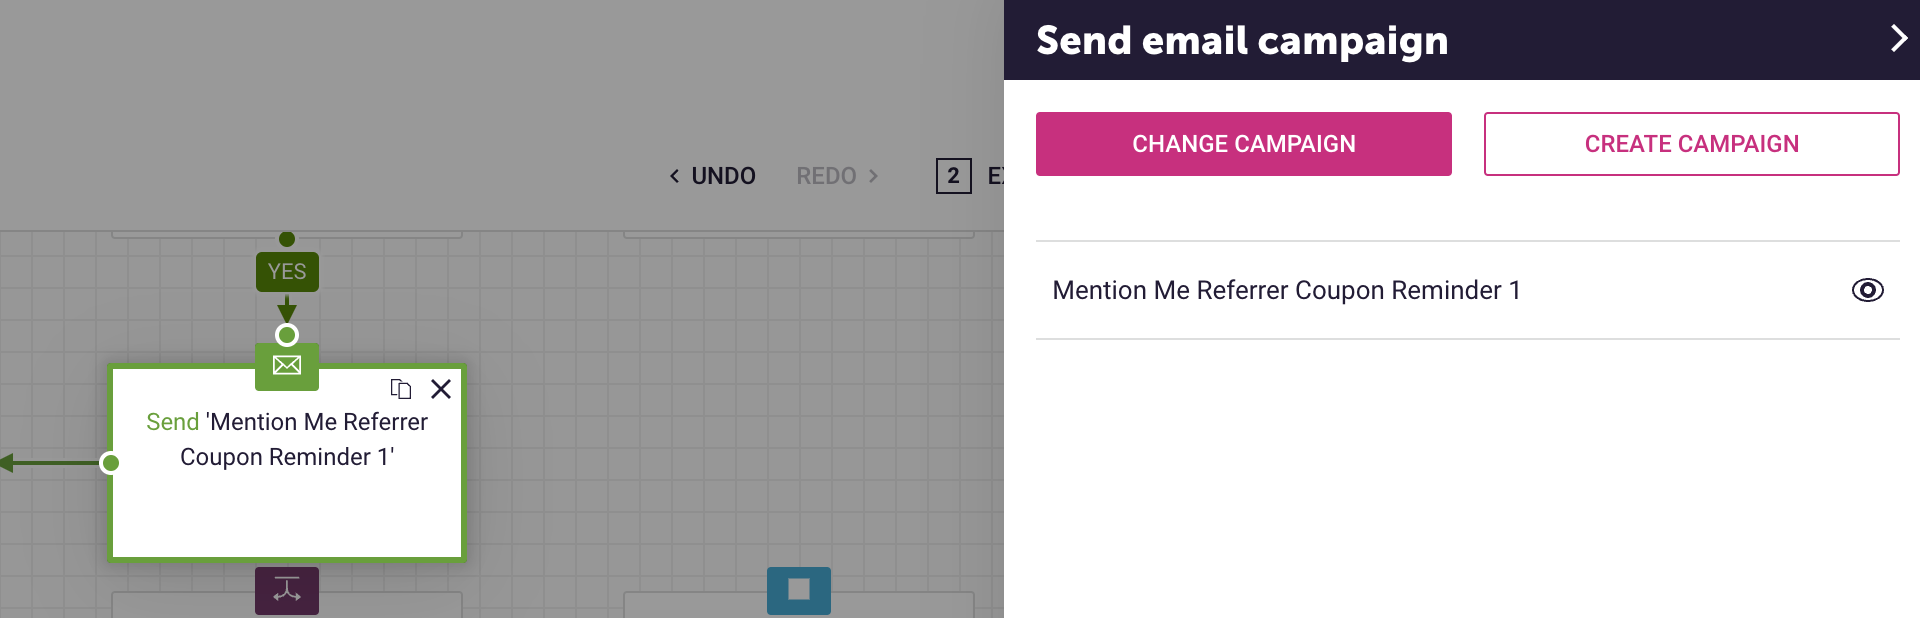Screen dimensions: 1920x618
Task: Click the green envelope email node icon
Action: click(287, 366)
